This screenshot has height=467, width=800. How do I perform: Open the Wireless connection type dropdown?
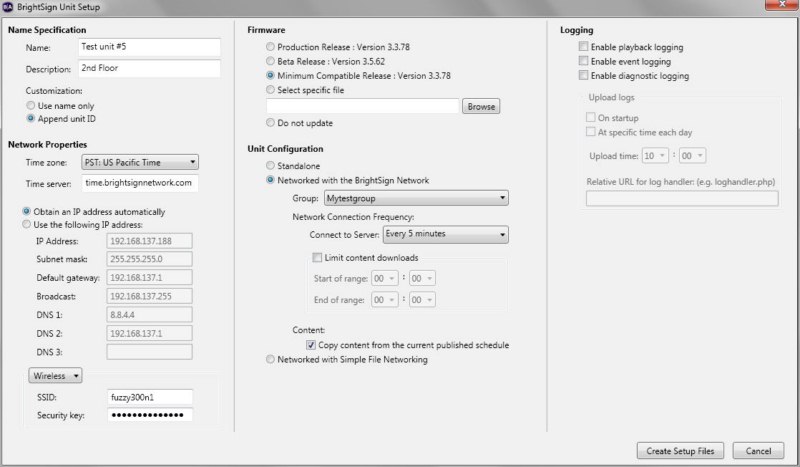coord(55,376)
